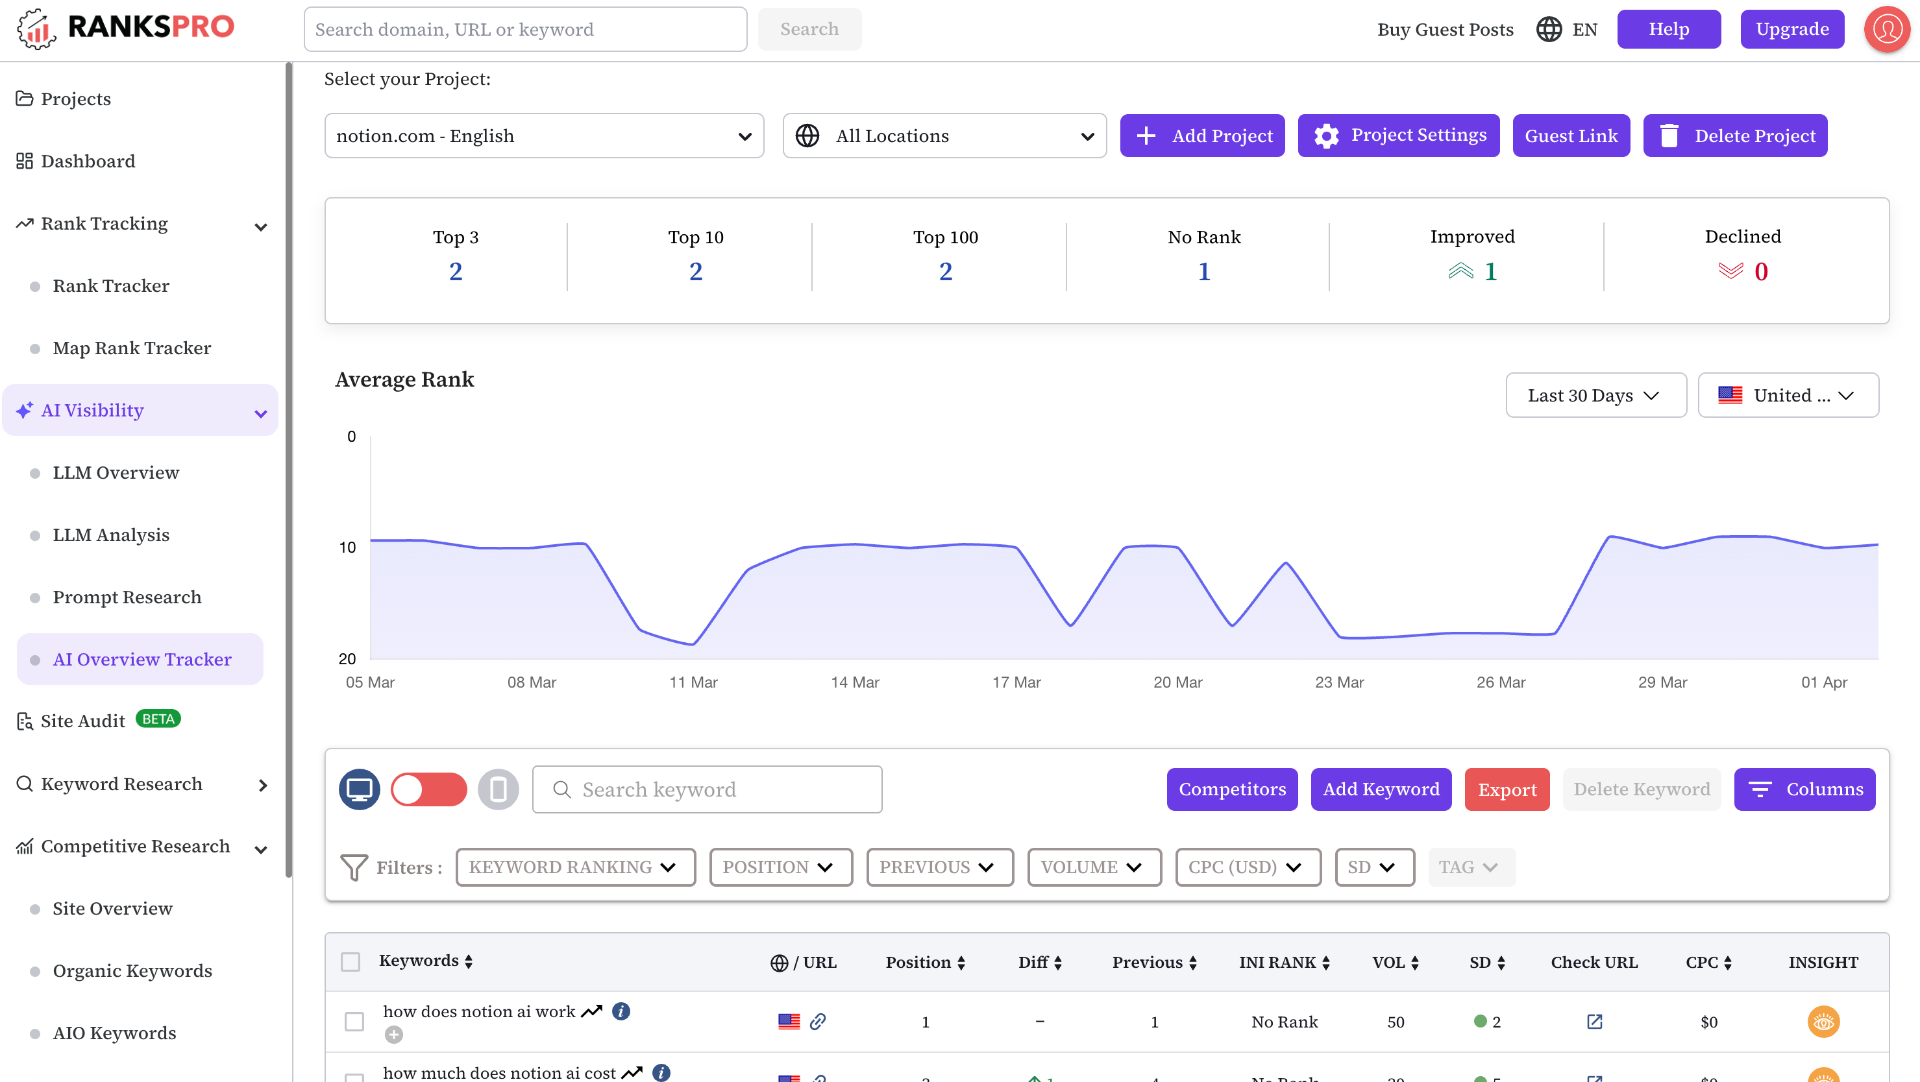The width and height of the screenshot is (1920, 1082).
Task: Open SD filter dropdown
Action: (x=1375, y=867)
